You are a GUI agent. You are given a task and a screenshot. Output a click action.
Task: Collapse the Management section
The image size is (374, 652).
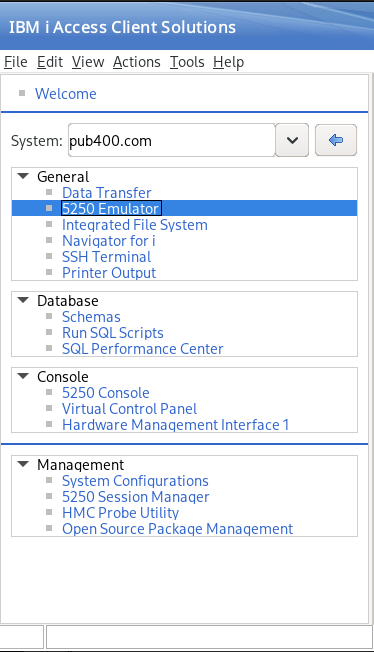pyautogui.click(x=23, y=464)
